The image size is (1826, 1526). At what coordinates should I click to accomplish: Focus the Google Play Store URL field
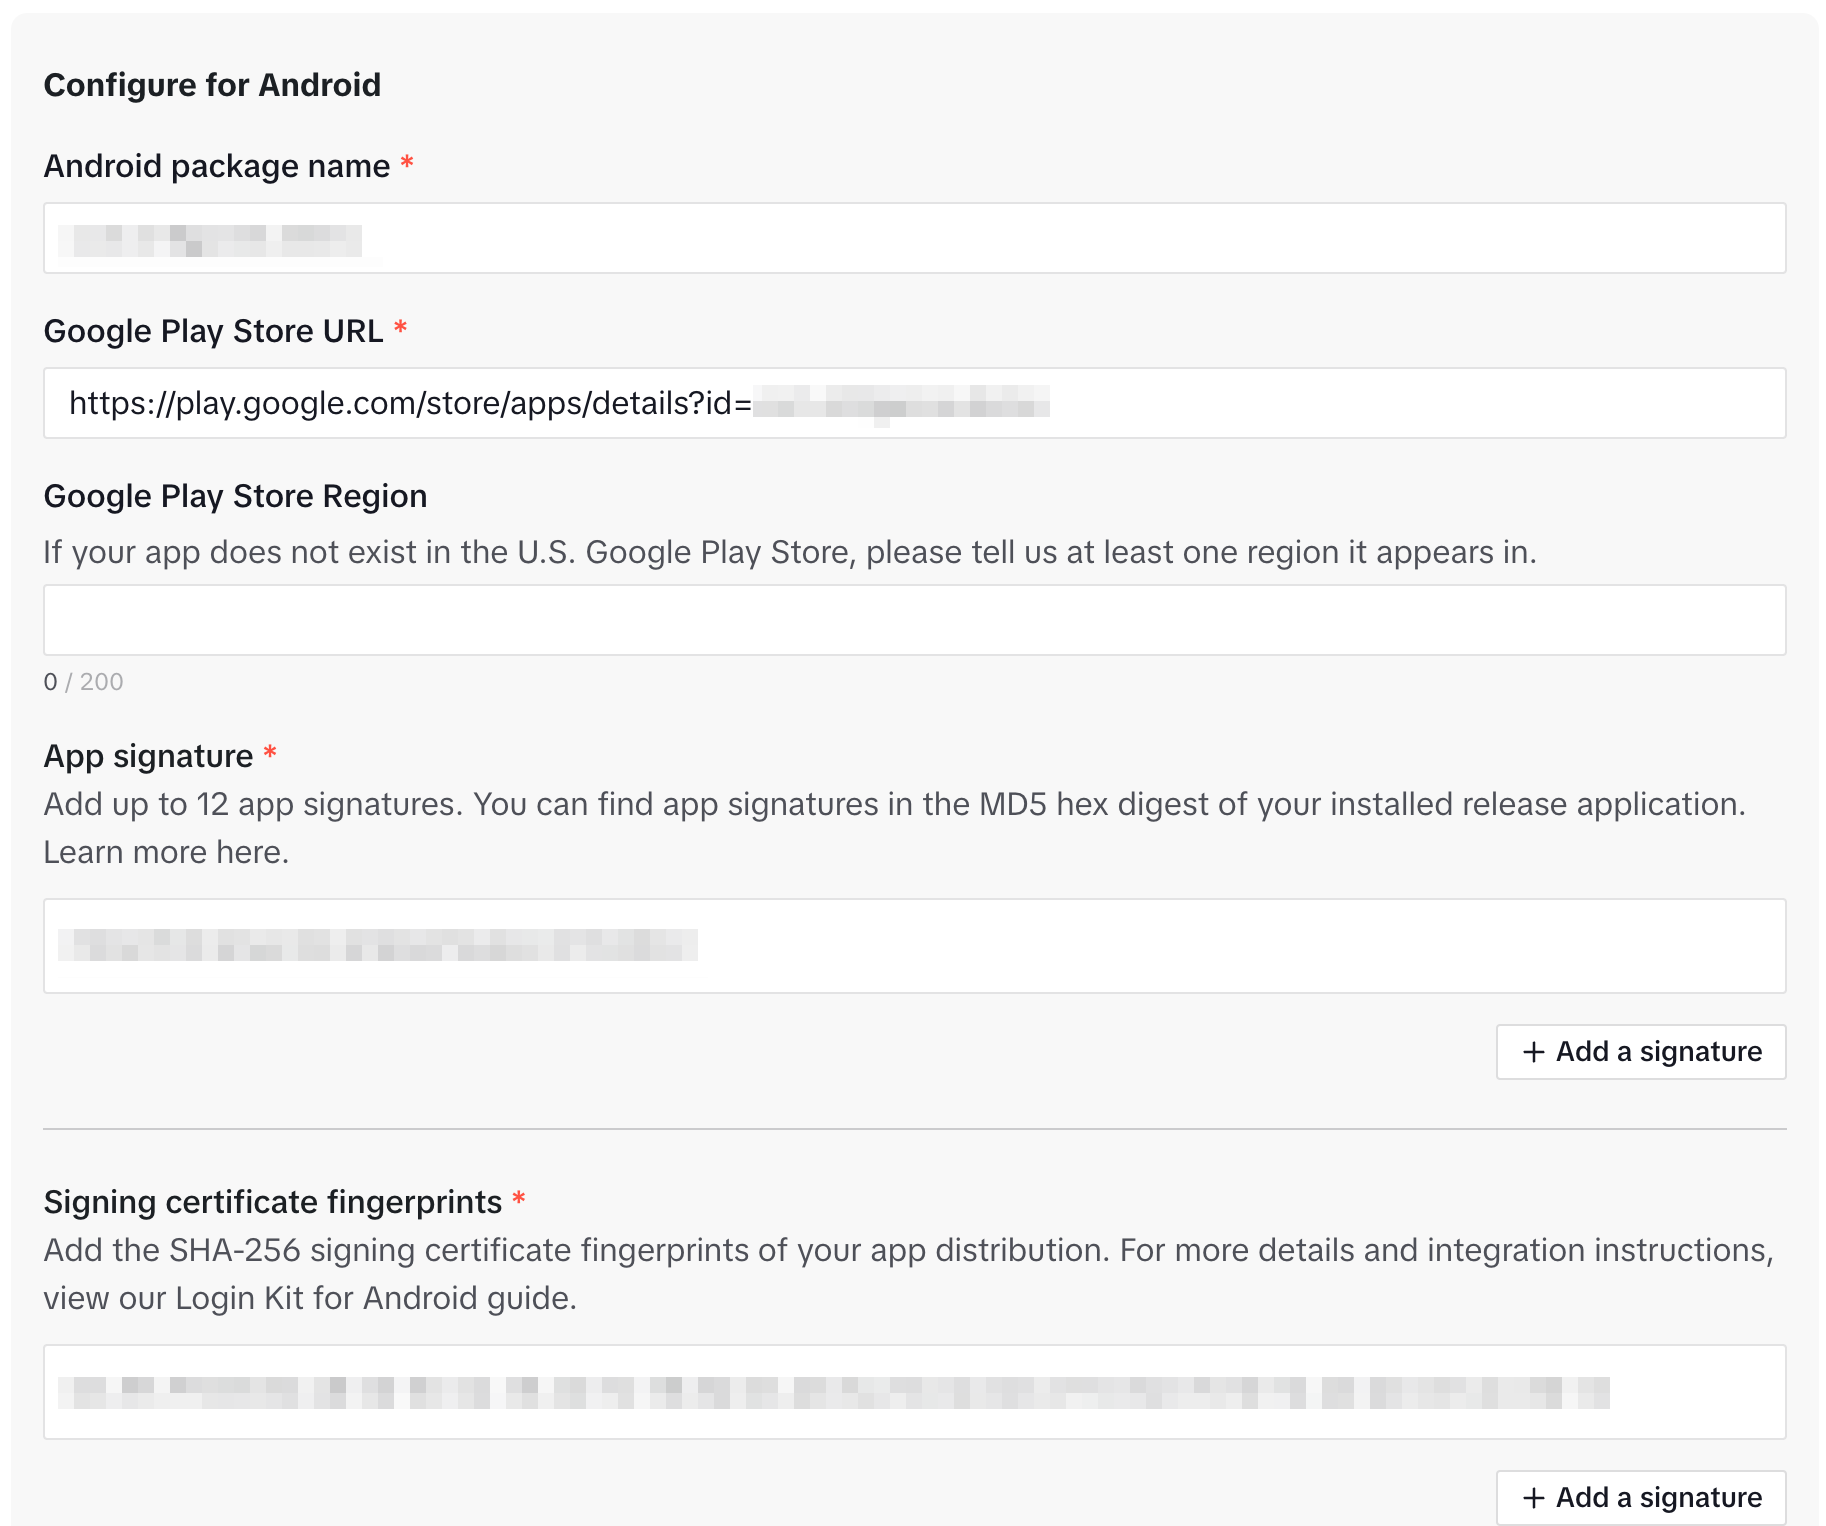click(1300, 403)
